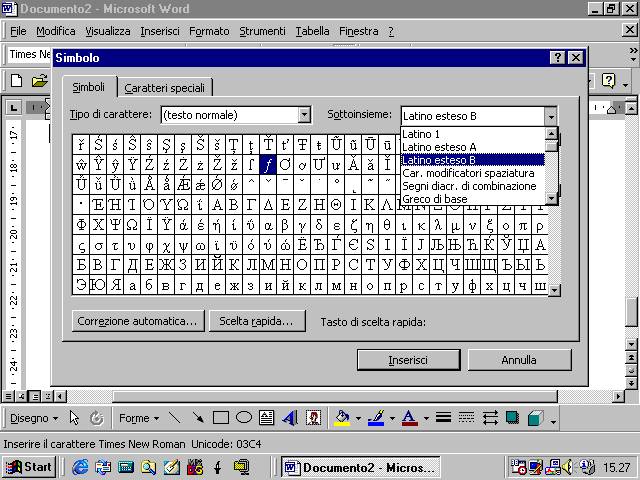Open the Line Style options icon
The width and height of the screenshot is (640, 480).
pos(443,418)
